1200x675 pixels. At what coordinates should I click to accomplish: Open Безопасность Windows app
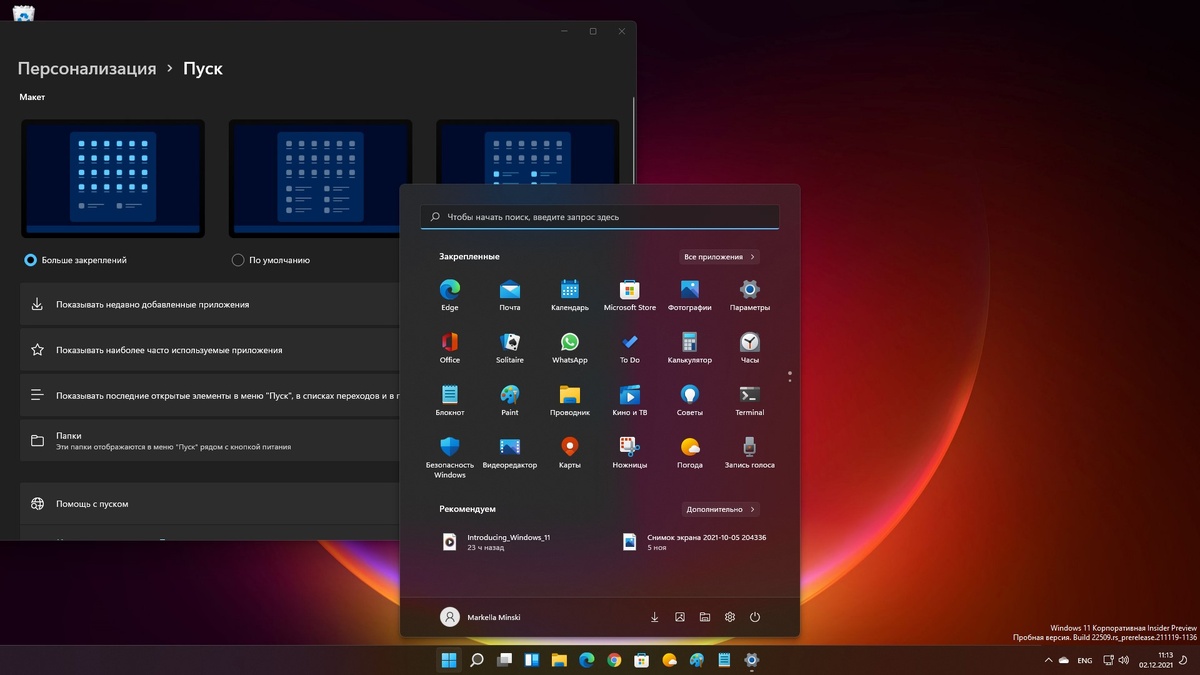pyautogui.click(x=449, y=457)
